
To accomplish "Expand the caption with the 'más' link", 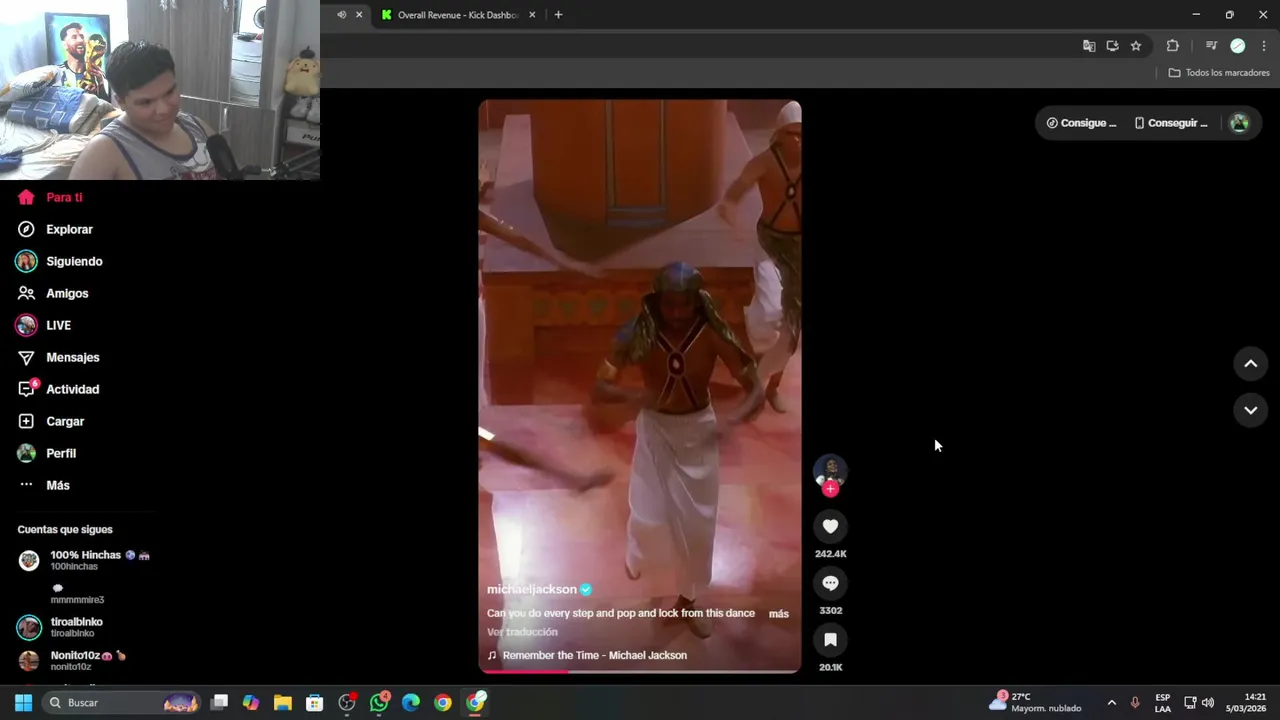I will coord(778,613).
